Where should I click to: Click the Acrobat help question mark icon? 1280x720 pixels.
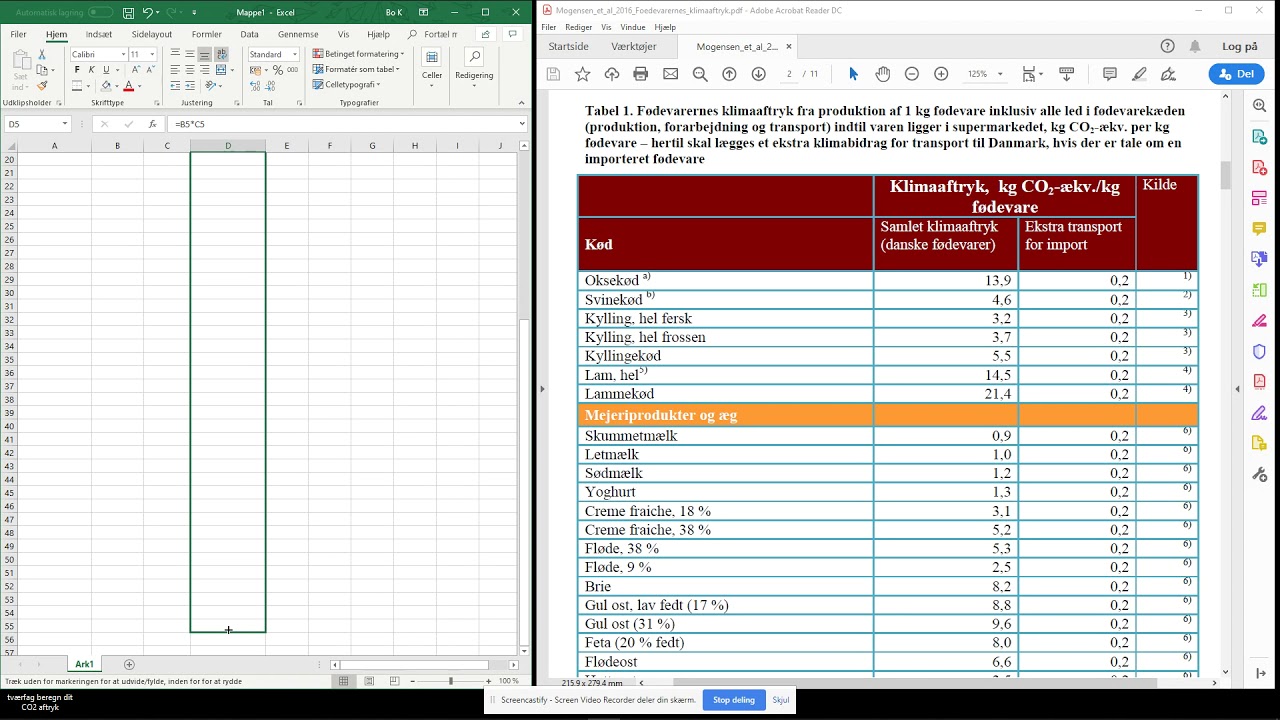(x=1167, y=46)
